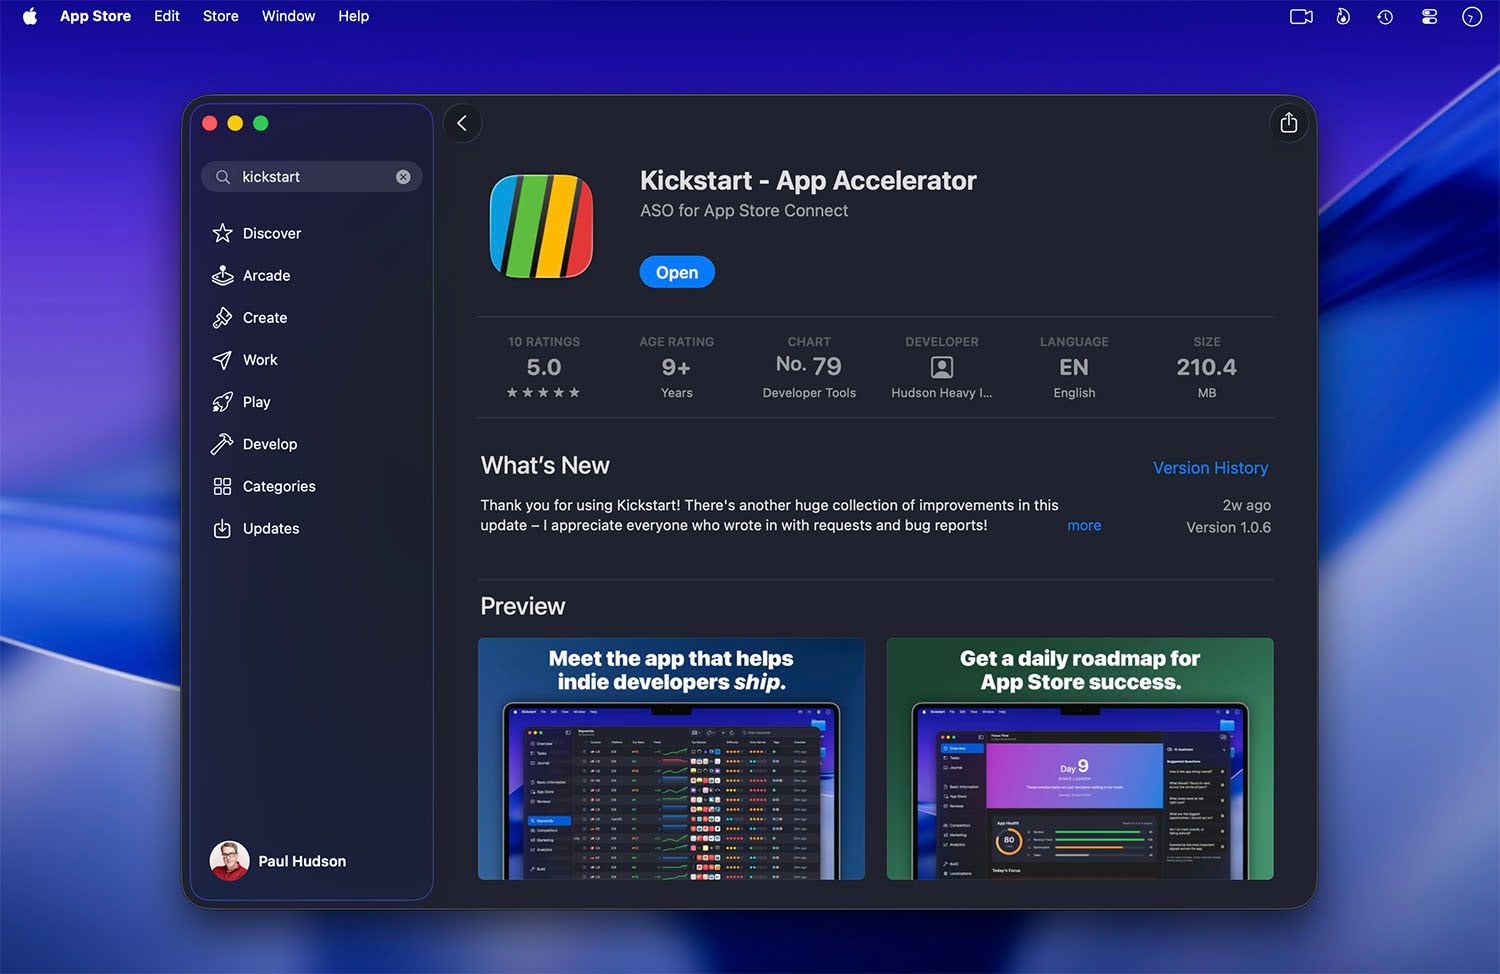Viewport: 1500px width, 974px height.
Task: Click the Version 1.0.6 text
Action: [x=1228, y=527]
